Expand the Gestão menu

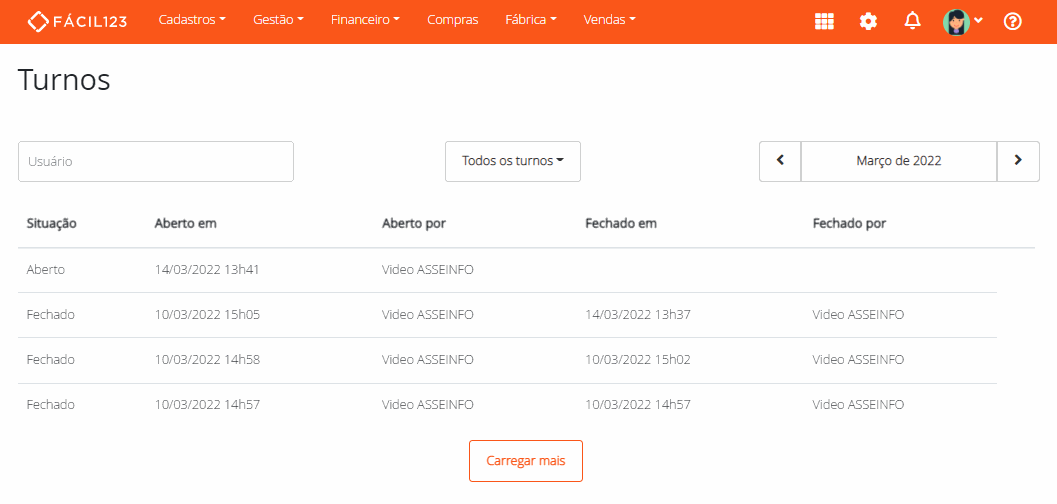pyautogui.click(x=278, y=20)
